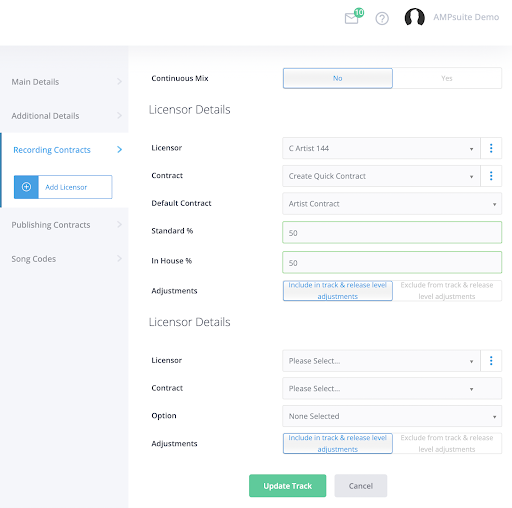Open the mail inbox with 10 notifications
Screen dimensions: 512x508
pos(353,17)
